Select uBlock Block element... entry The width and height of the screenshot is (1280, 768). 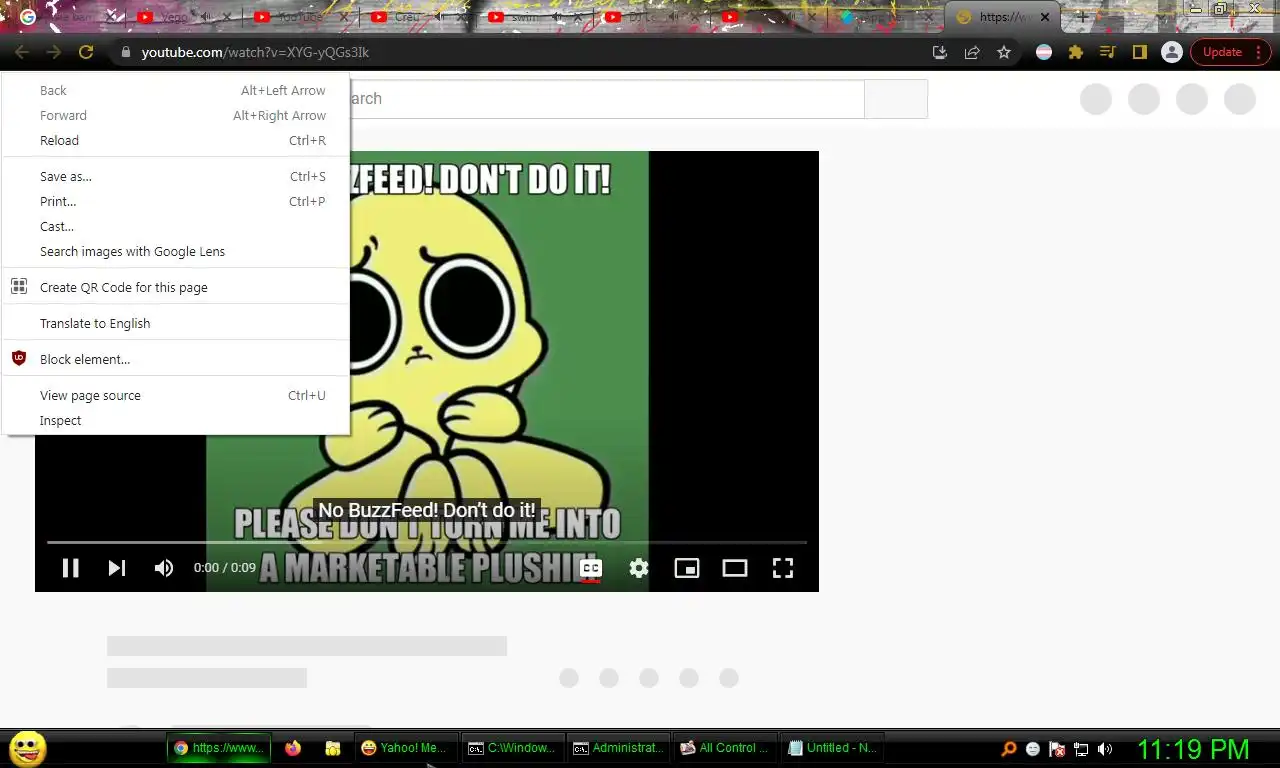pos(176,359)
